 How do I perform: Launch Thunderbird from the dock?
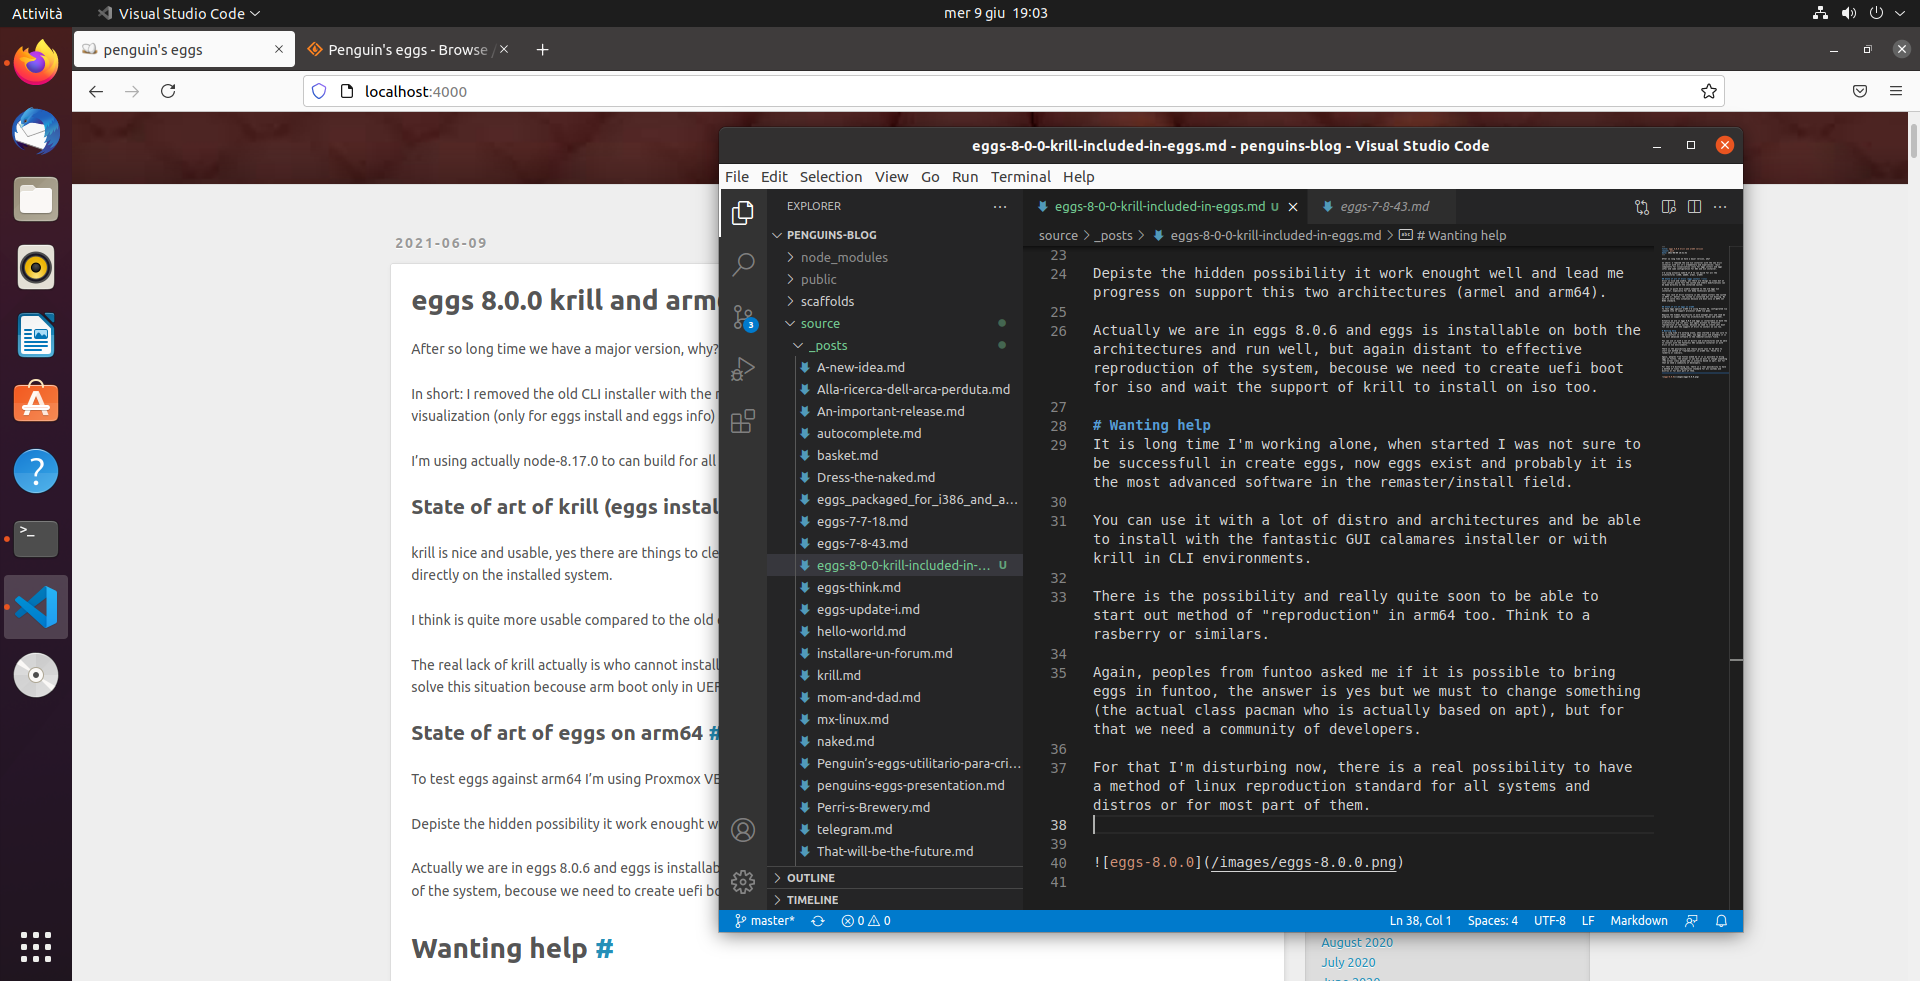[36, 132]
